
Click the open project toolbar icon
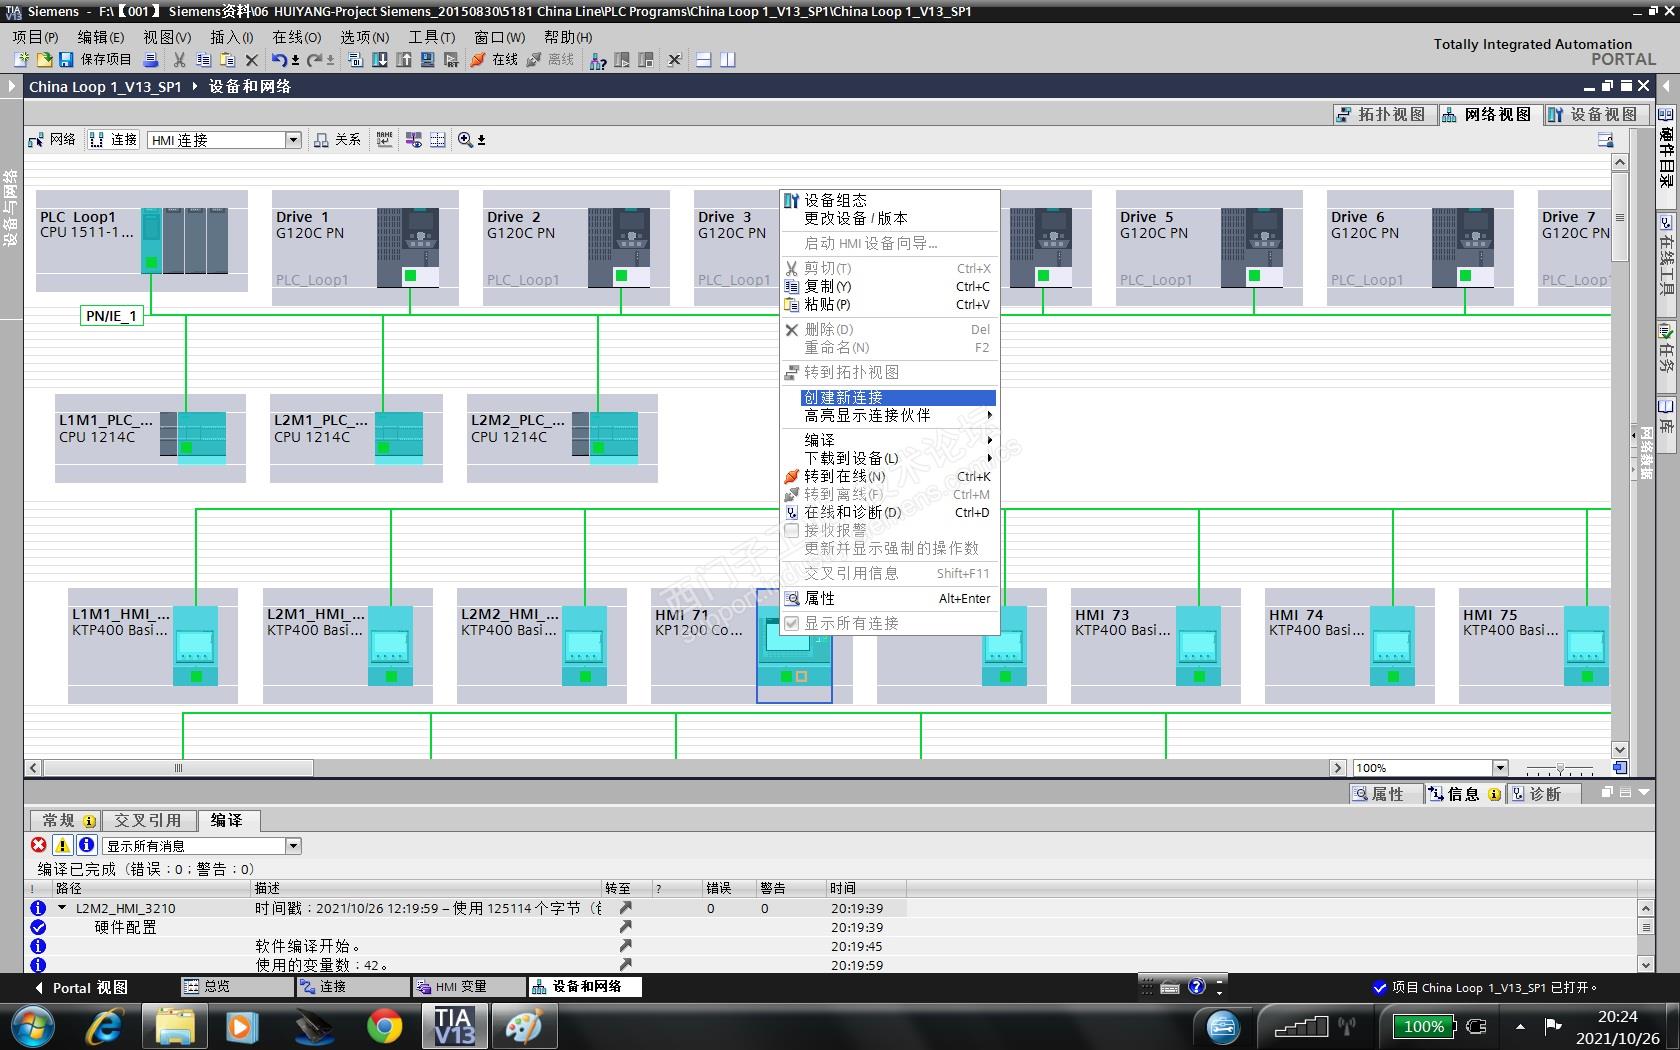click(43, 60)
